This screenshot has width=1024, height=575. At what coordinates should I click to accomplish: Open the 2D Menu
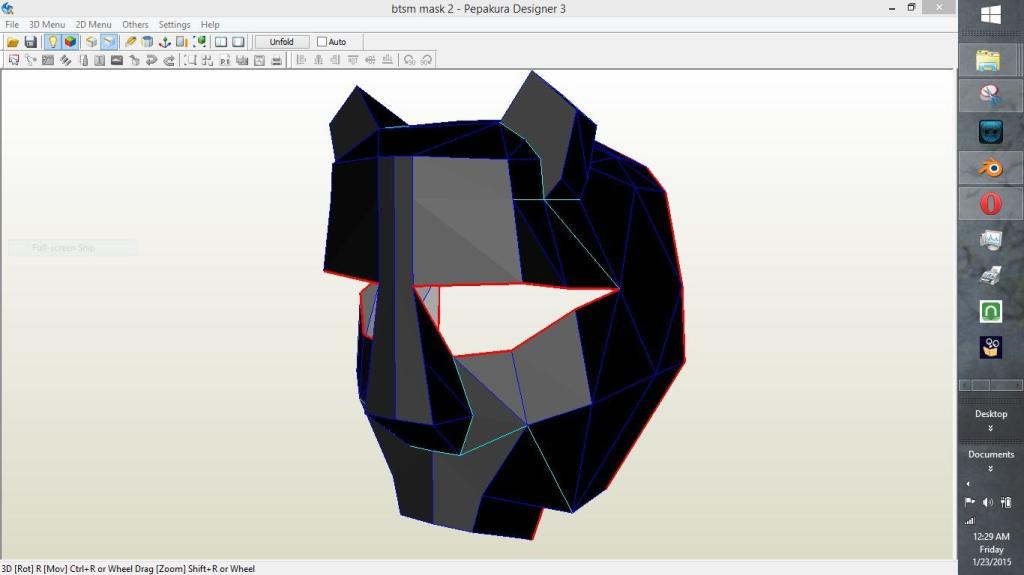[x=93, y=24]
